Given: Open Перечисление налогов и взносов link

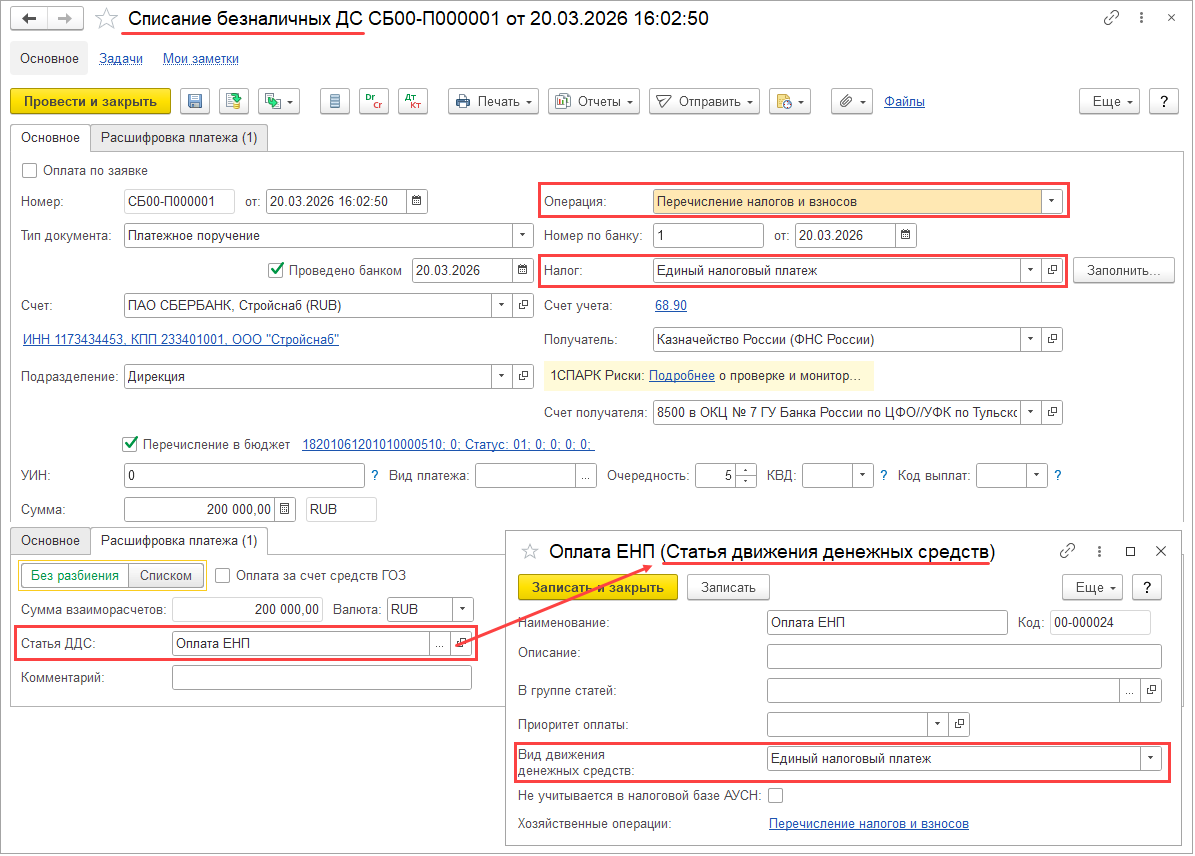Looking at the screenshot, I should point(868,823).
